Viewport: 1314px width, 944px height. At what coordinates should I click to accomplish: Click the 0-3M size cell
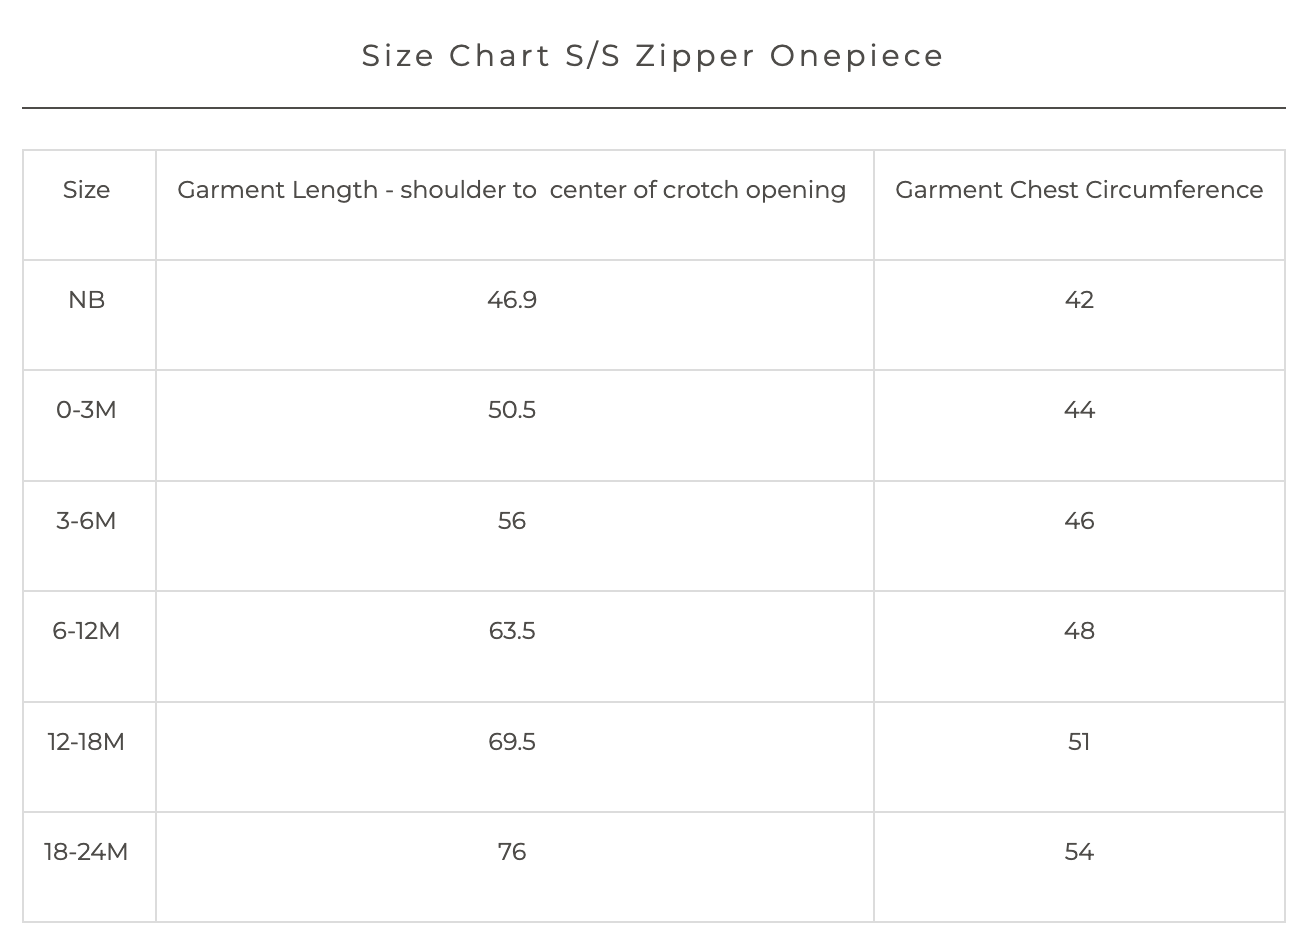(87, 410)
